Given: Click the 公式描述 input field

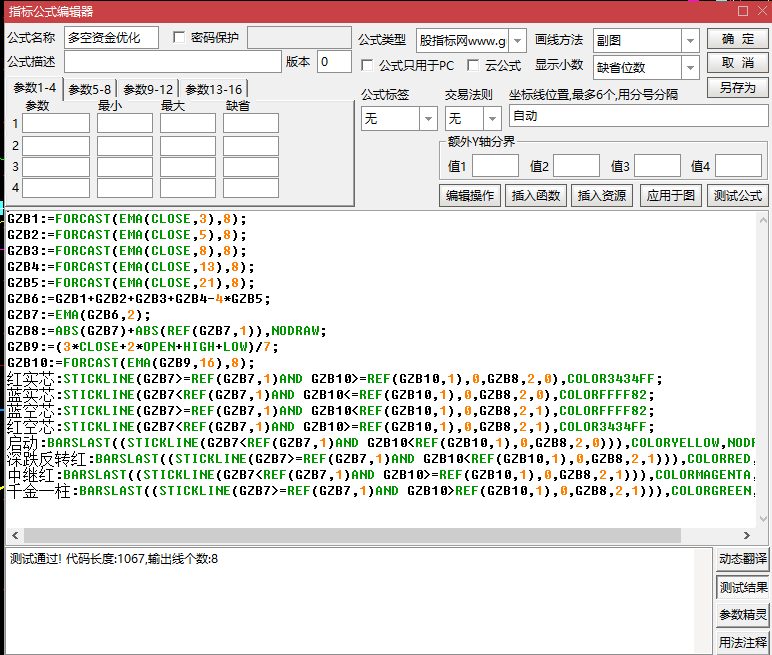Looking at the screenshot, I should click(173, 62).
